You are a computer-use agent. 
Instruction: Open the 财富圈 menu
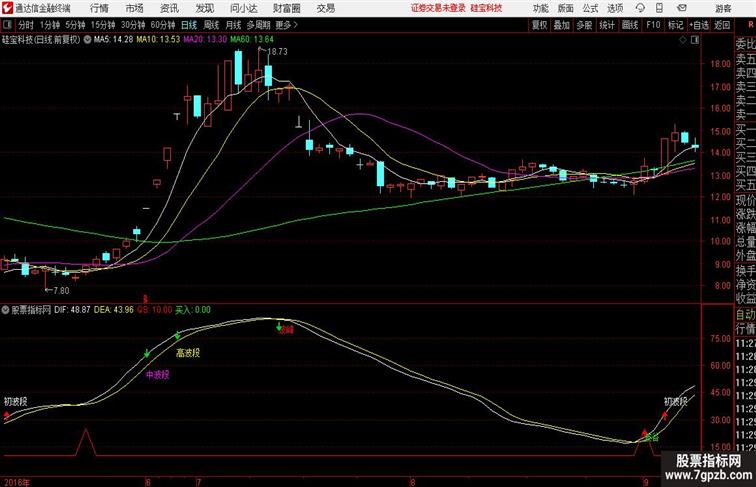click(x=286, y=8)
